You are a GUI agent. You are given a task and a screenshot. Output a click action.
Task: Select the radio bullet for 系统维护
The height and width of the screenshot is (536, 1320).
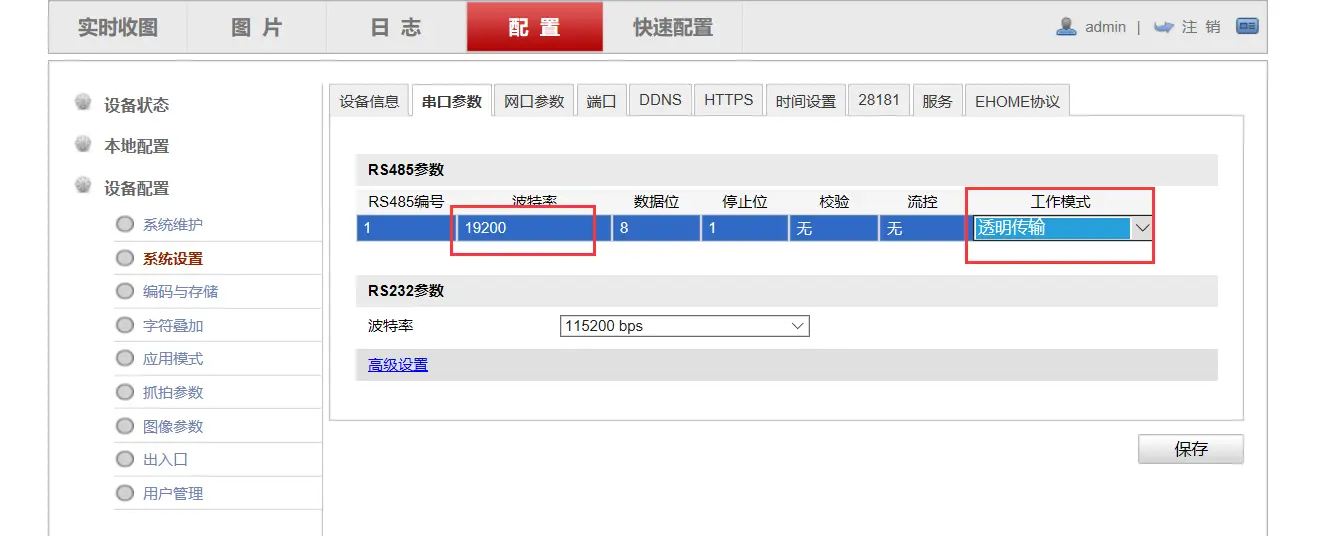click(x=125, y=224)
